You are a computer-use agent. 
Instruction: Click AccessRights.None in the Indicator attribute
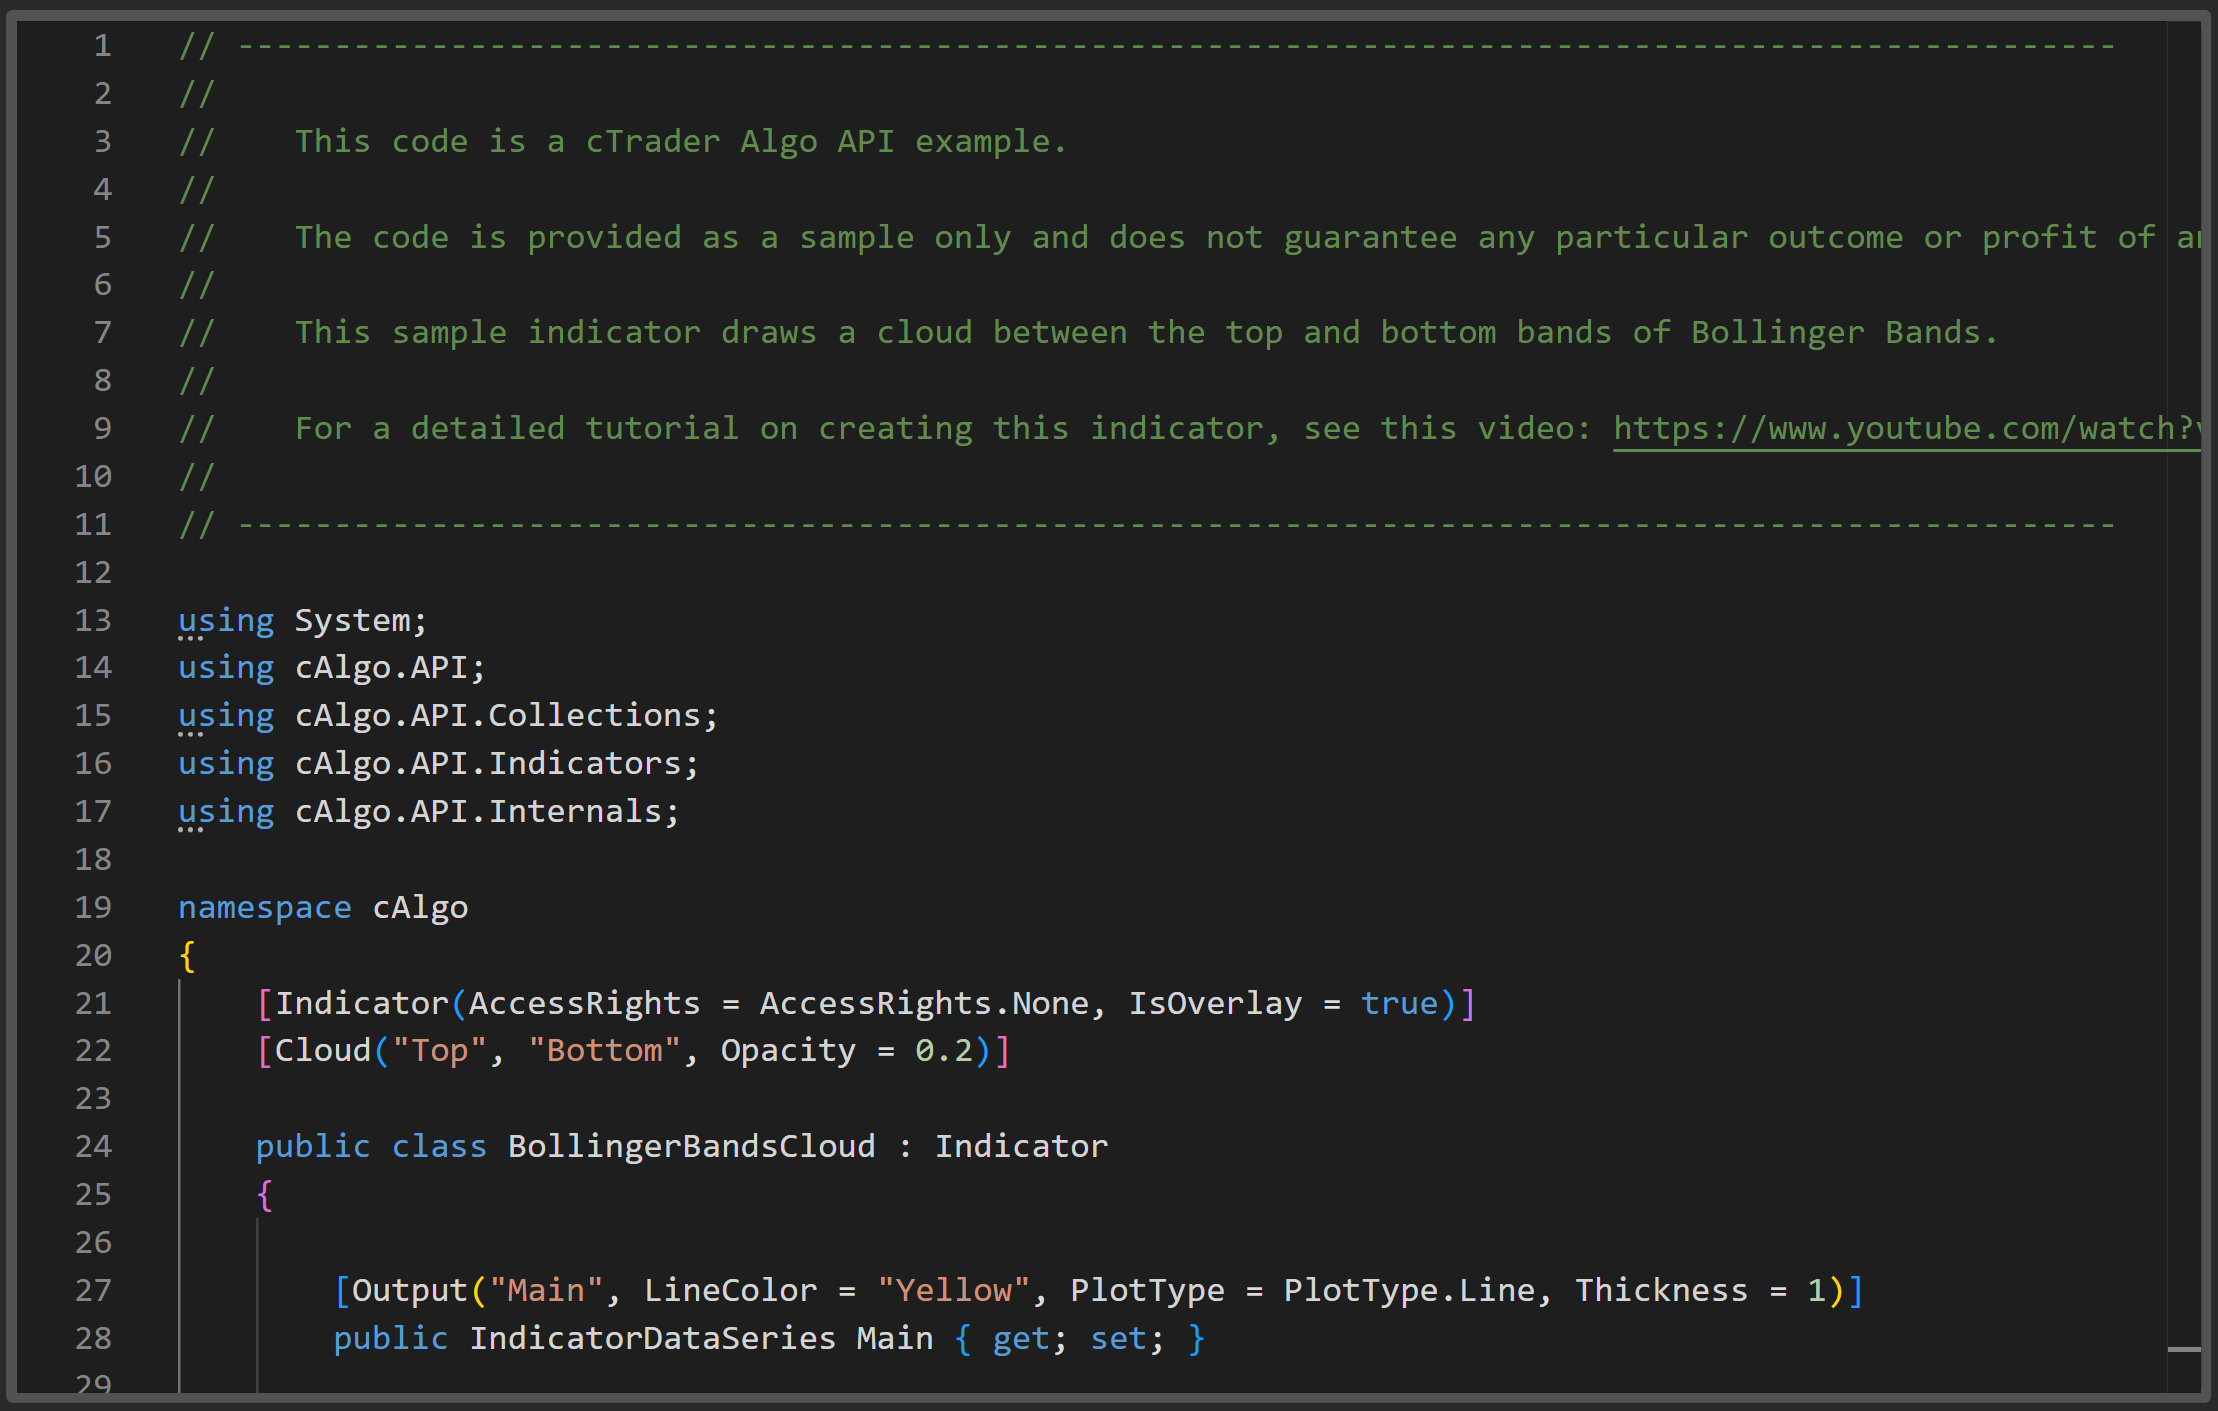point(924,1003)
